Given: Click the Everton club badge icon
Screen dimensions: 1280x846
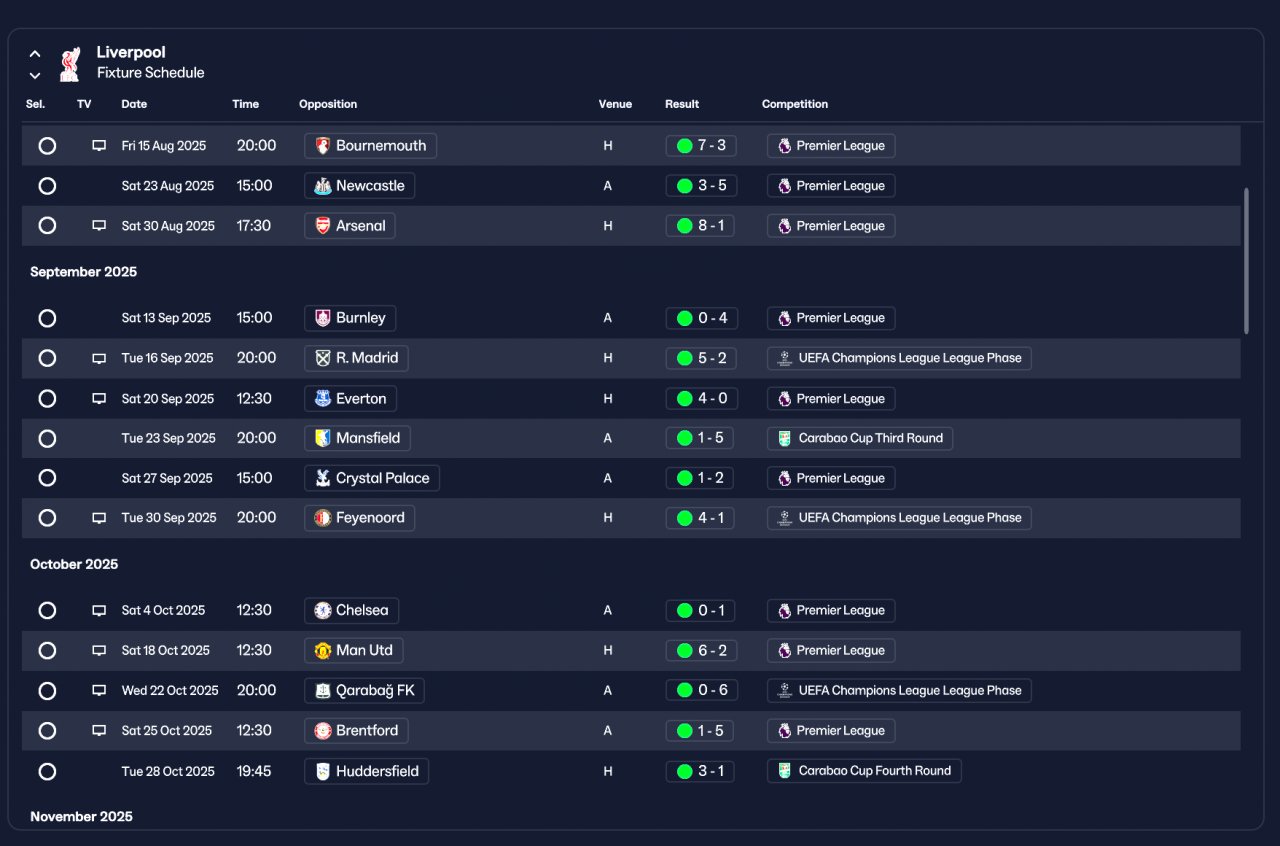Looking at the screenshot, I should tap(322, 398).
